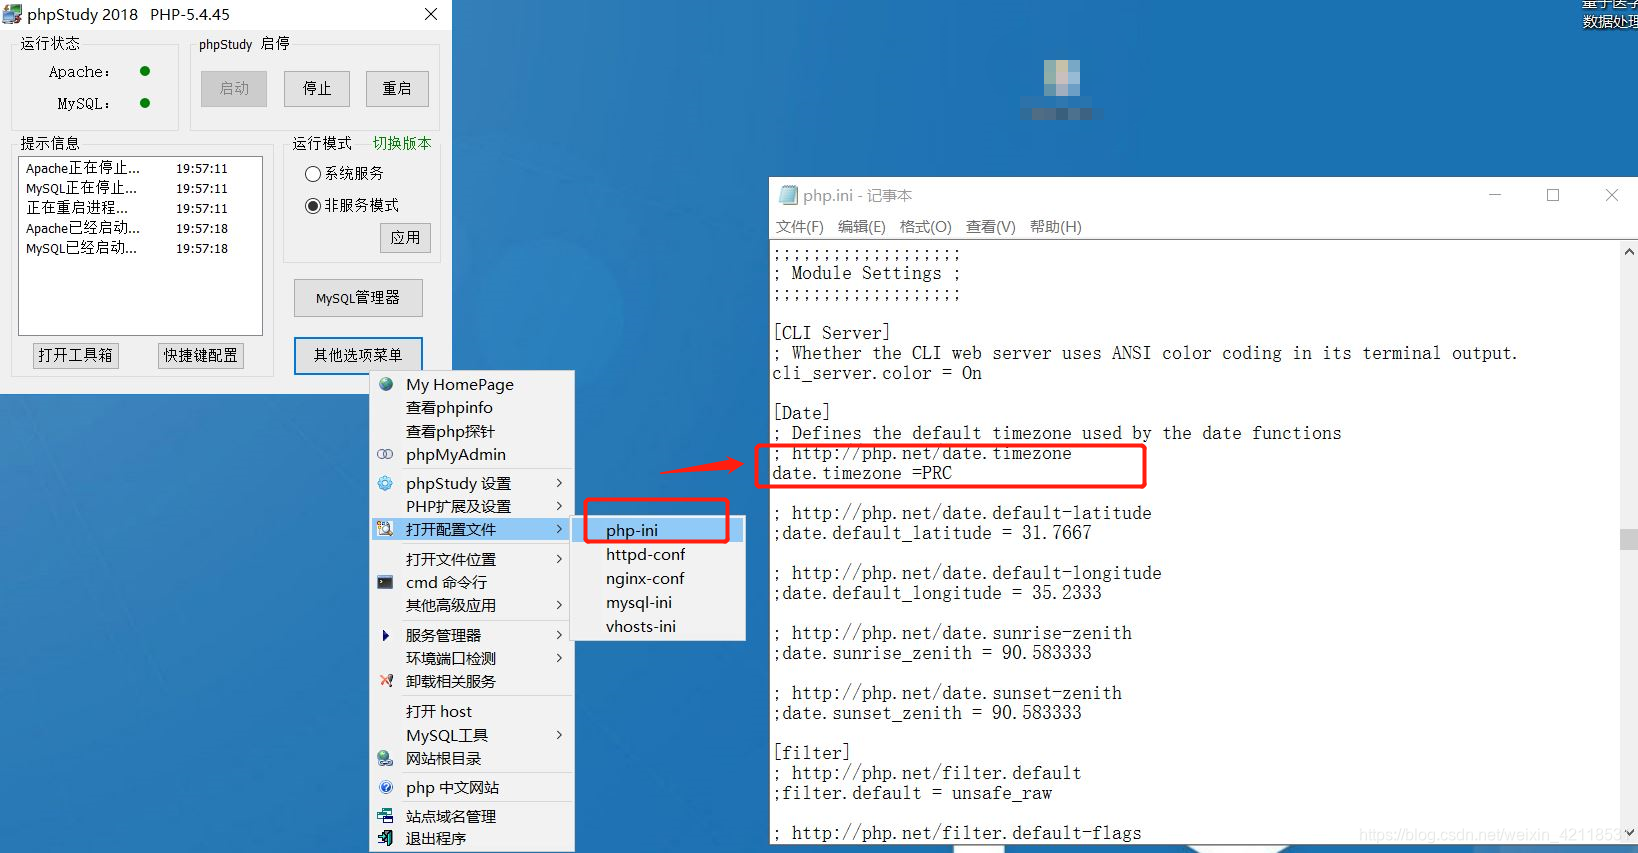Click icon beside php 中文网站

pos(386,787)
